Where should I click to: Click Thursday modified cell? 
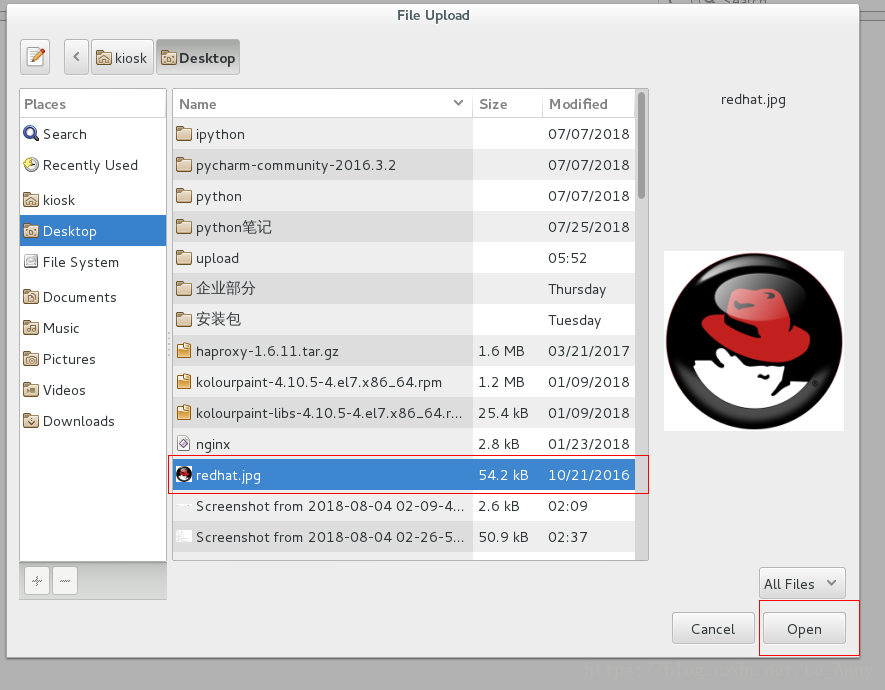click(577, 289)
